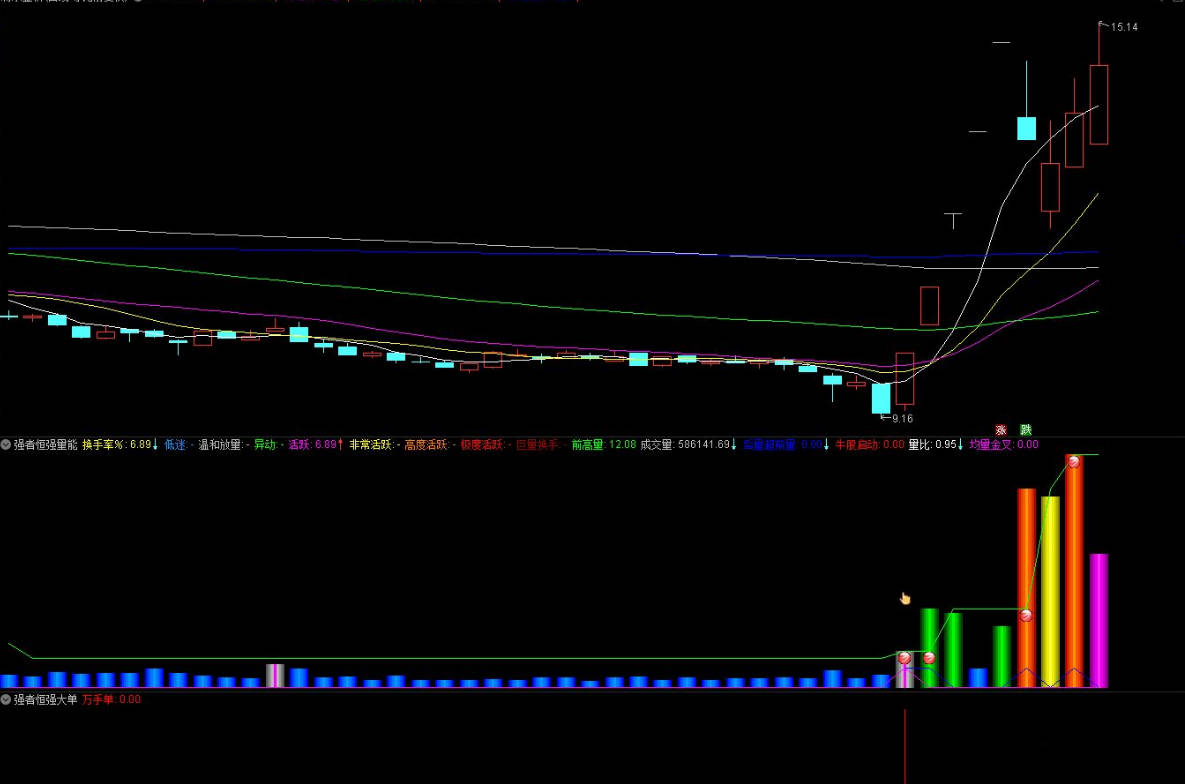1185x784 pixels.
Task: Select the tall yellow volume bar
Action: pyautogui.click(x=1050, y=592)
